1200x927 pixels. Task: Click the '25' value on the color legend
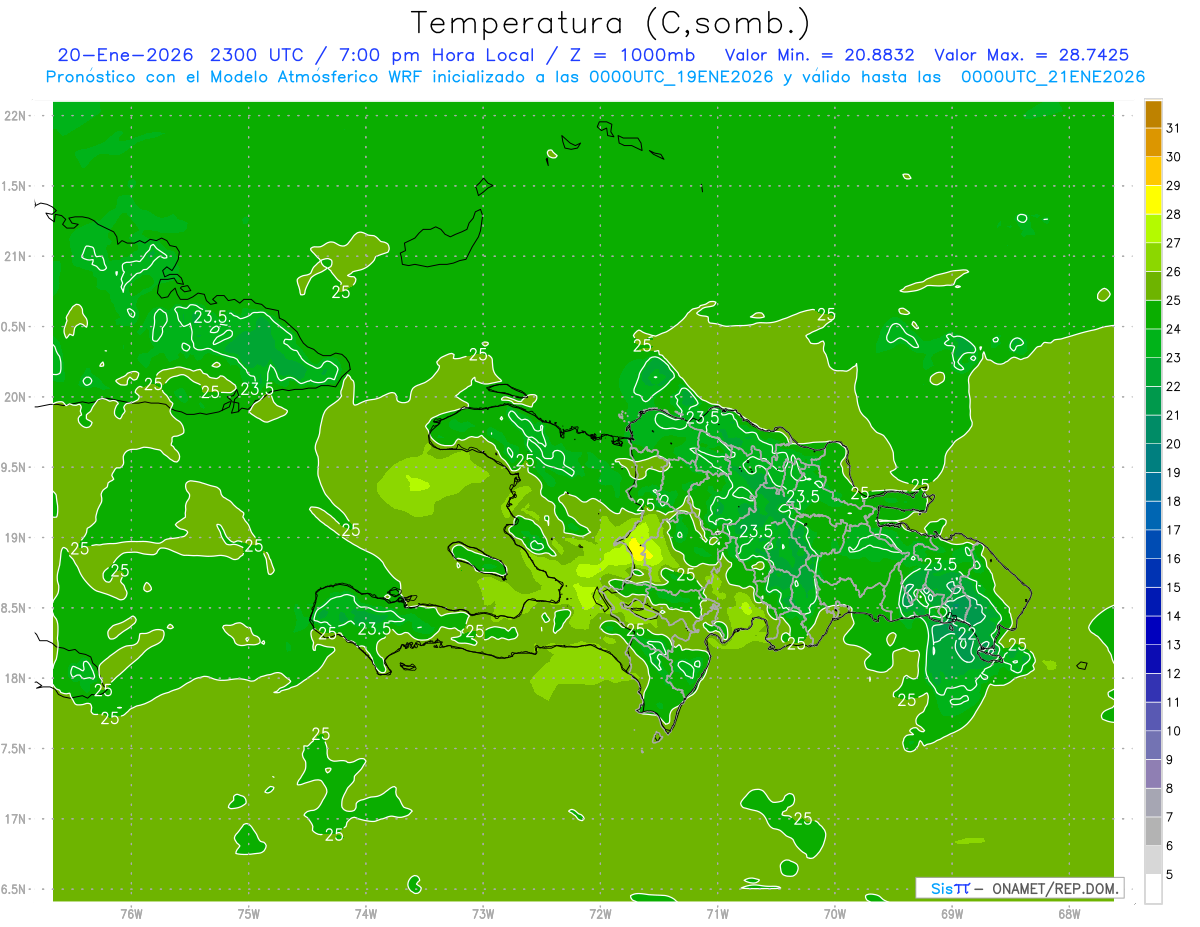click(1174, 300)
